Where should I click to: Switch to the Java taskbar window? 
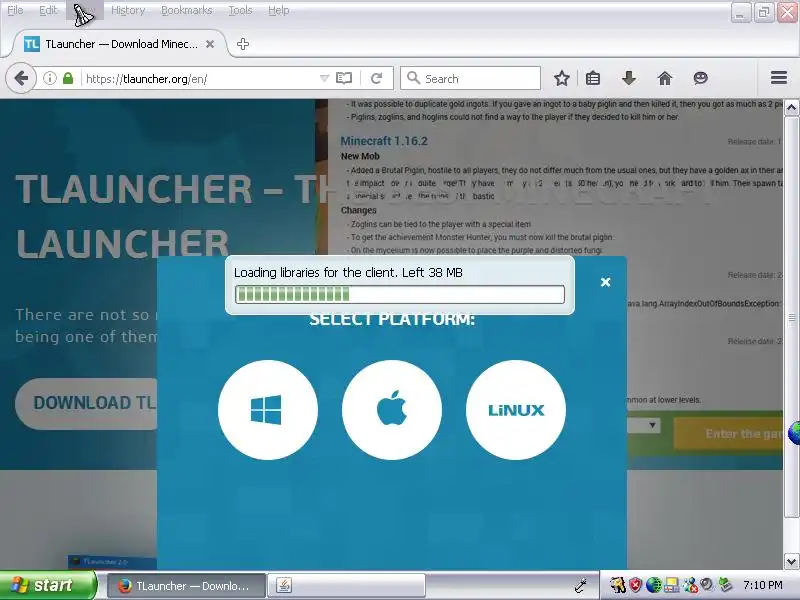(x=347, y=586)
